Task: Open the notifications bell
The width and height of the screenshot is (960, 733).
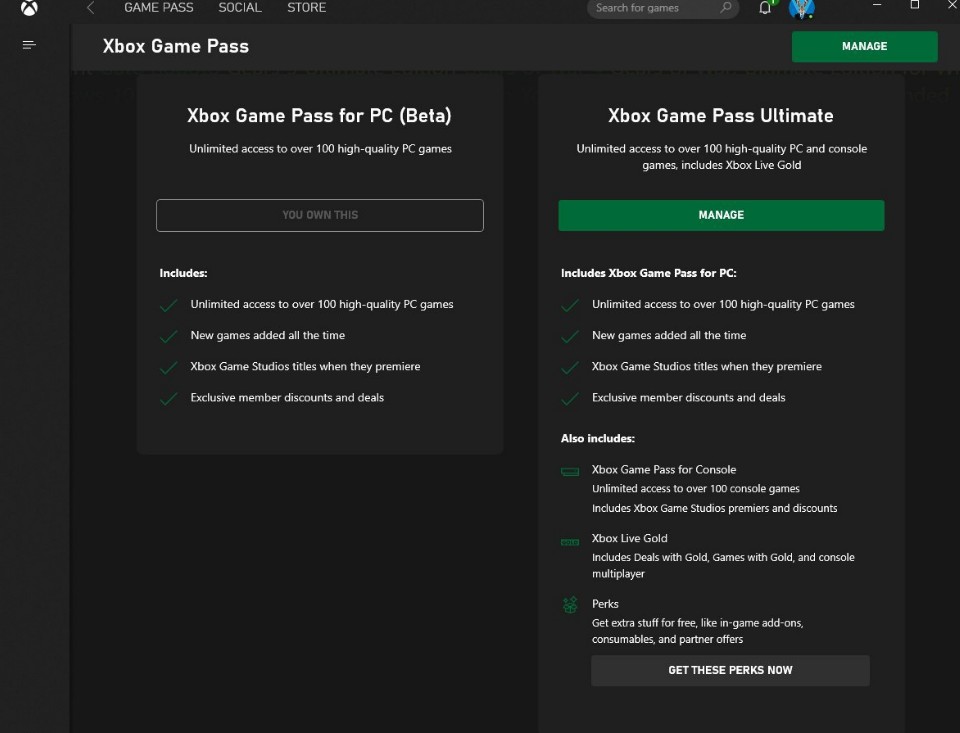Action: [765, 8]
